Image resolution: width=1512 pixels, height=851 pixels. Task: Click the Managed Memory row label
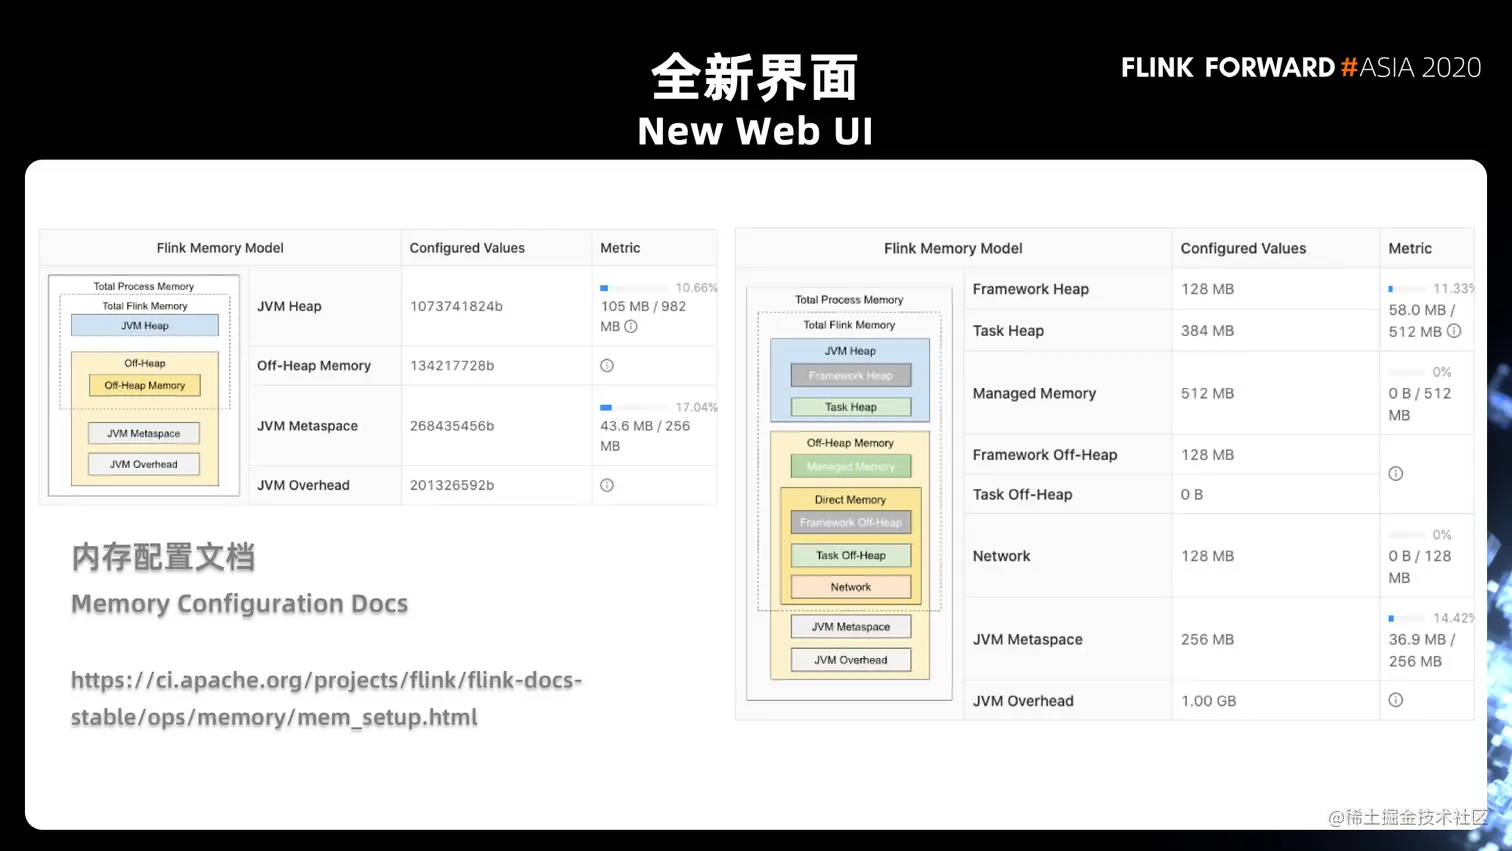(1034, 394)
